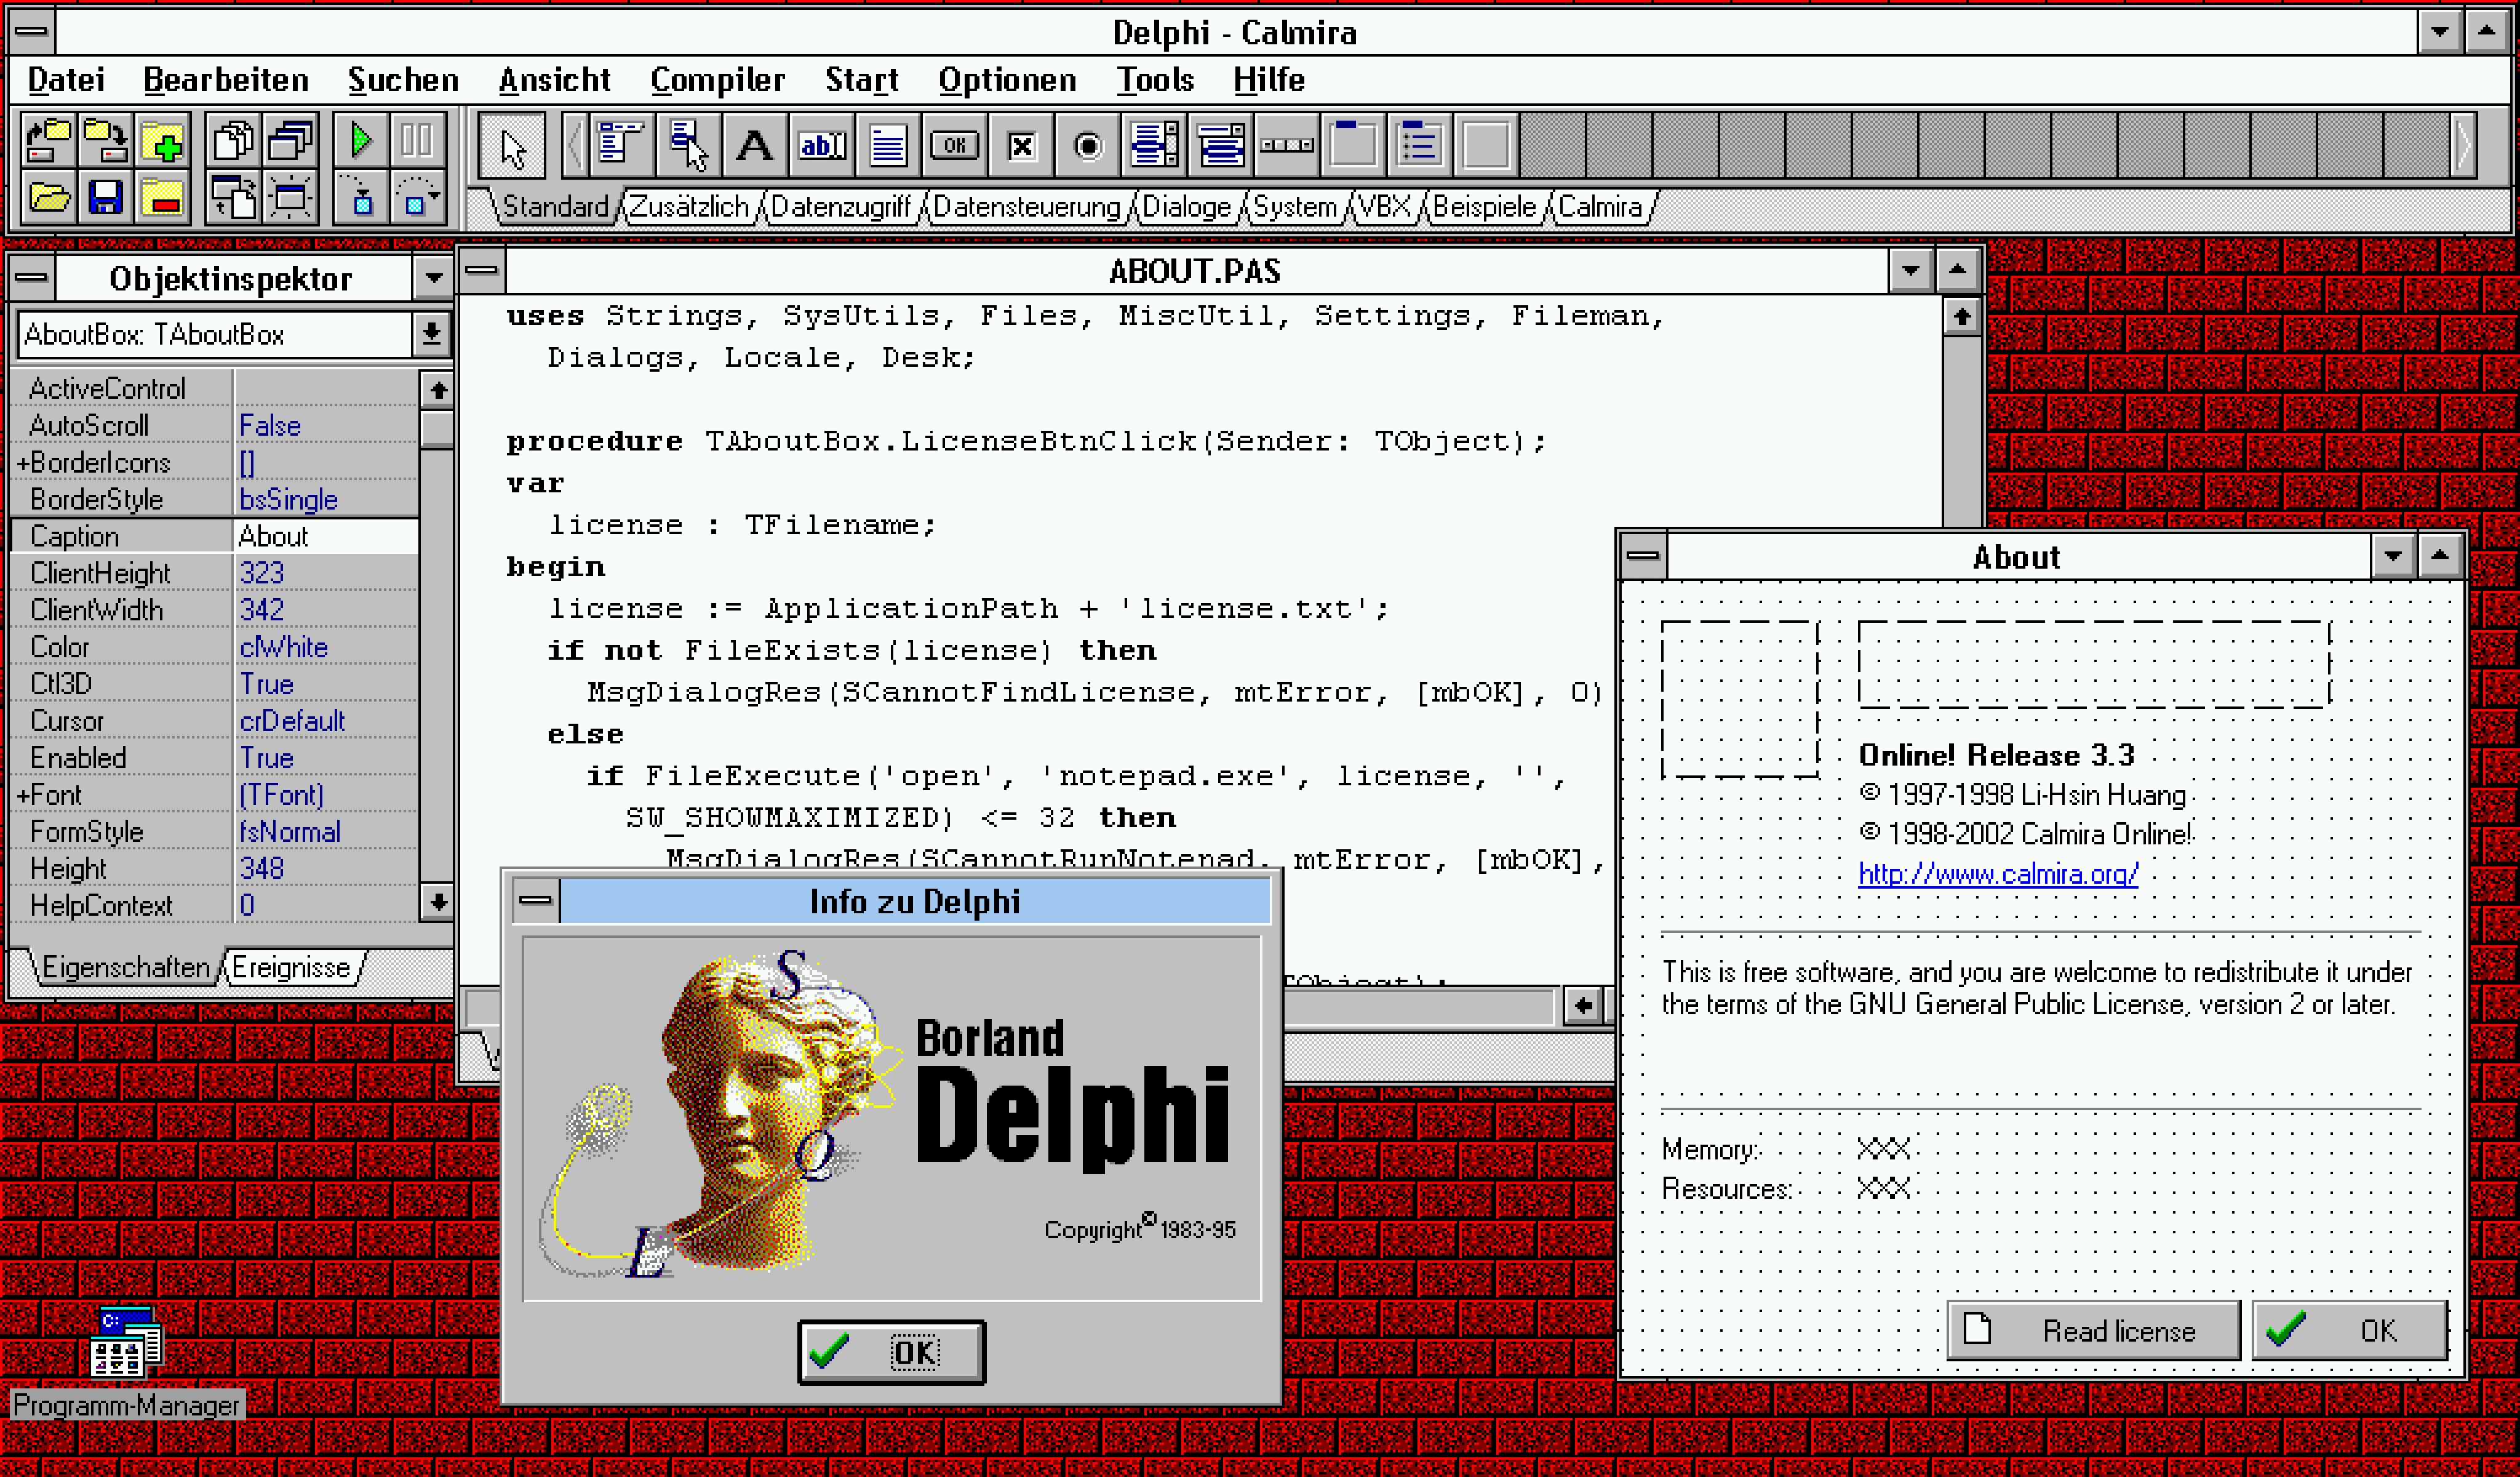This screenshot has height=1477, width=2520.
Task: Click the Step Over debug icon
Action: 417,197
